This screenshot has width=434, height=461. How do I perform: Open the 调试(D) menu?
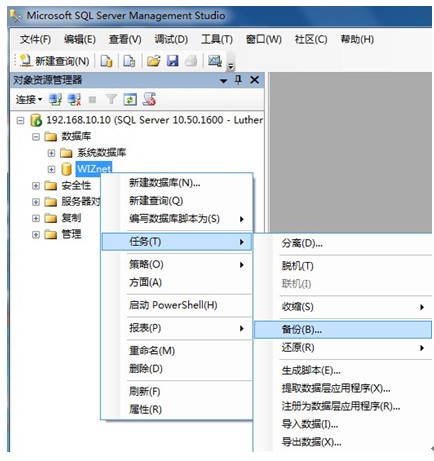coord(171,40)
